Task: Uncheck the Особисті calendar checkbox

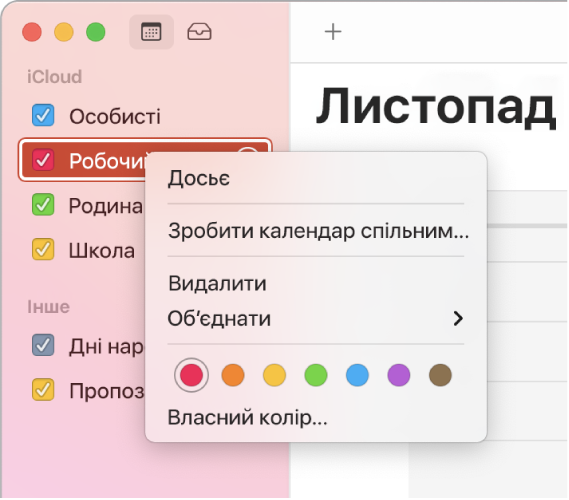Action: point(43,115)
